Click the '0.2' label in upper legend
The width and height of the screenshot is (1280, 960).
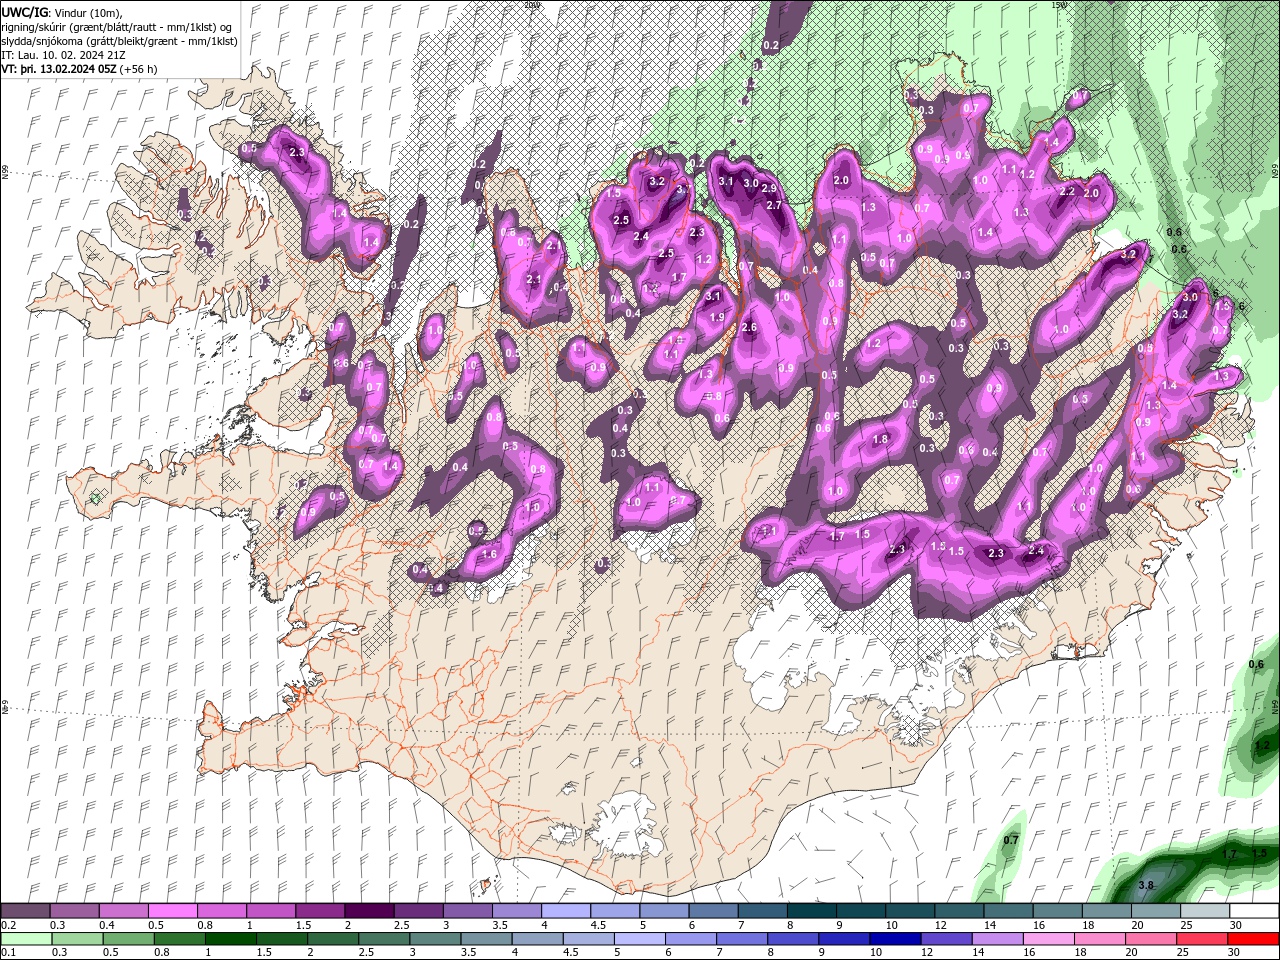(x=8, y=925)
